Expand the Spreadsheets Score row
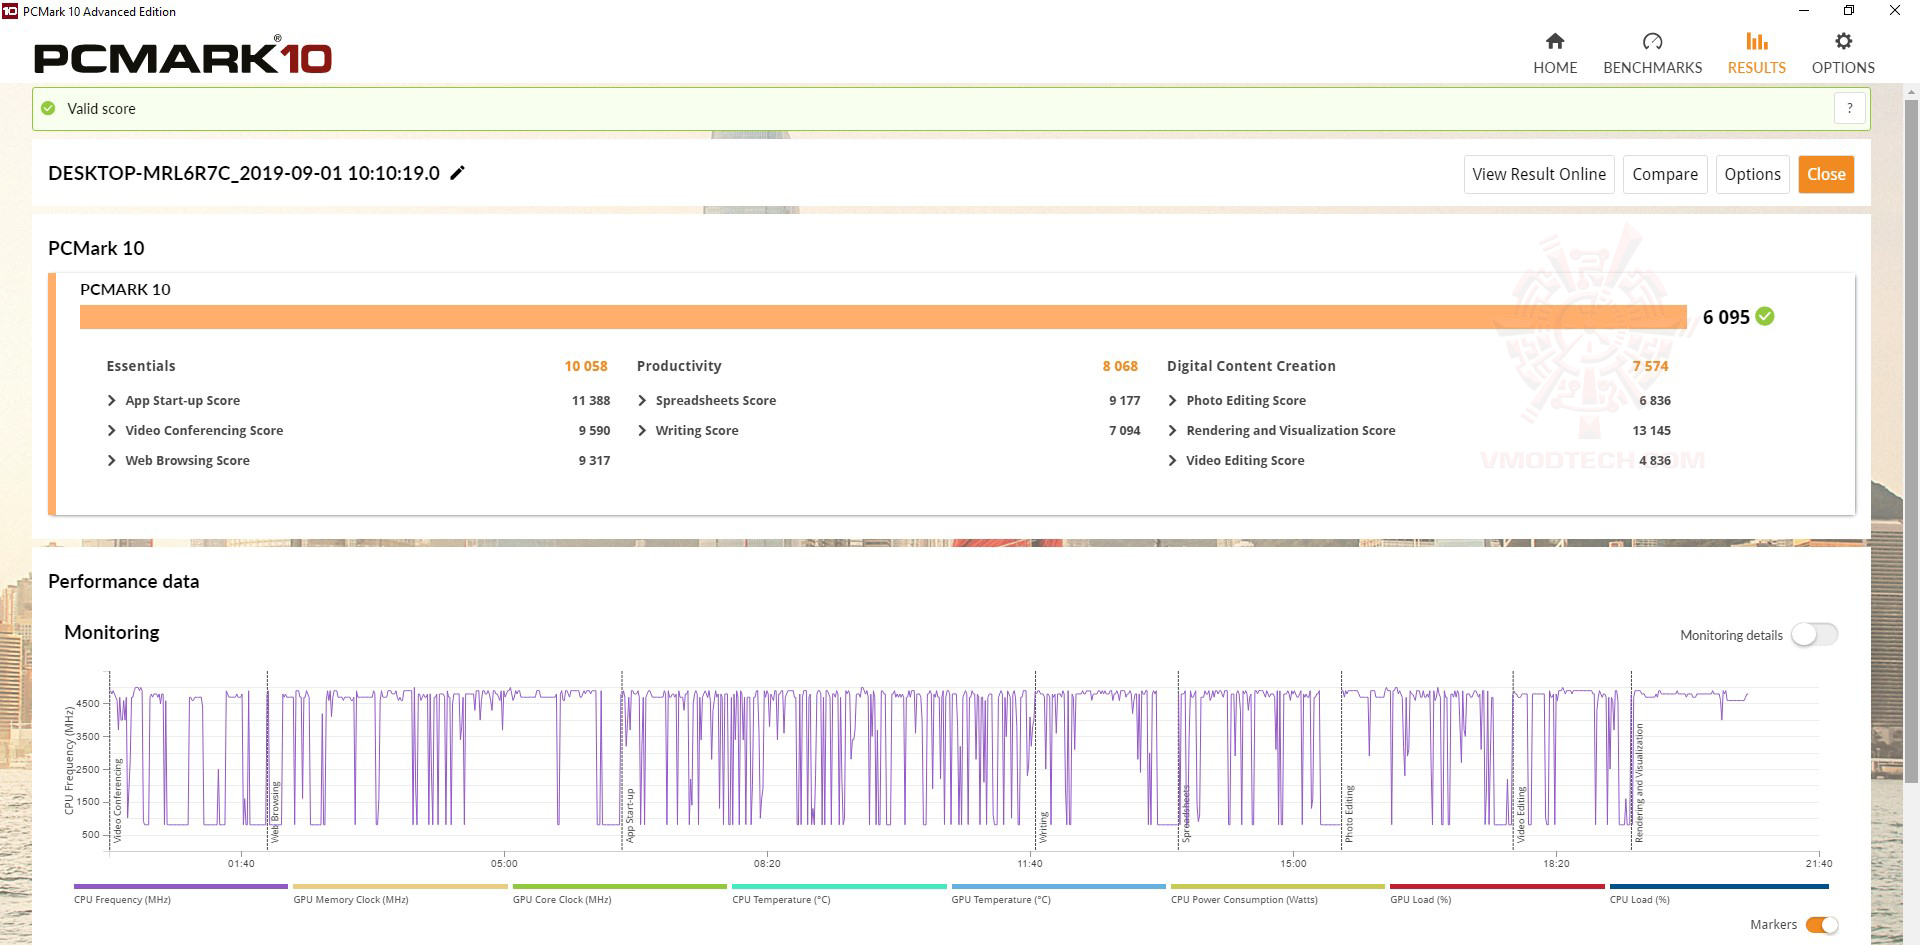1920x945 pixels. pos(642,400)
